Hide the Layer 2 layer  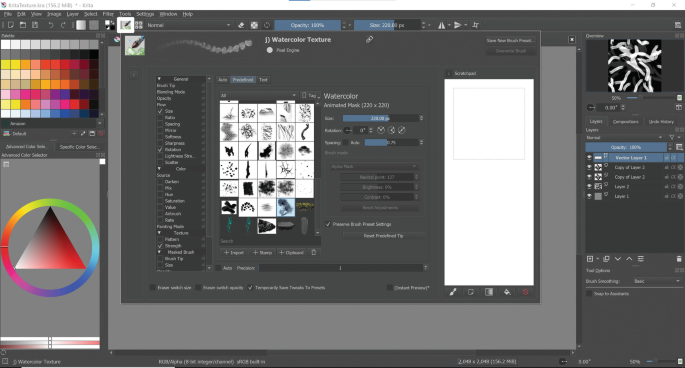click(x=589, y=187)
